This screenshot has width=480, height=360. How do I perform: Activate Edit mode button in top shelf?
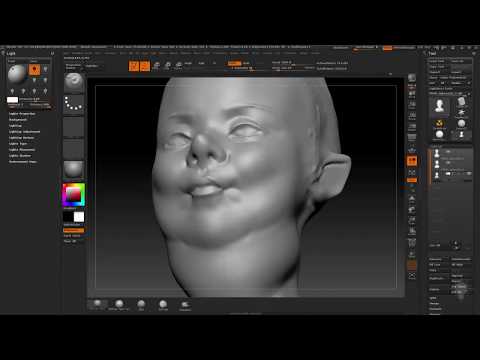[134, 66]
